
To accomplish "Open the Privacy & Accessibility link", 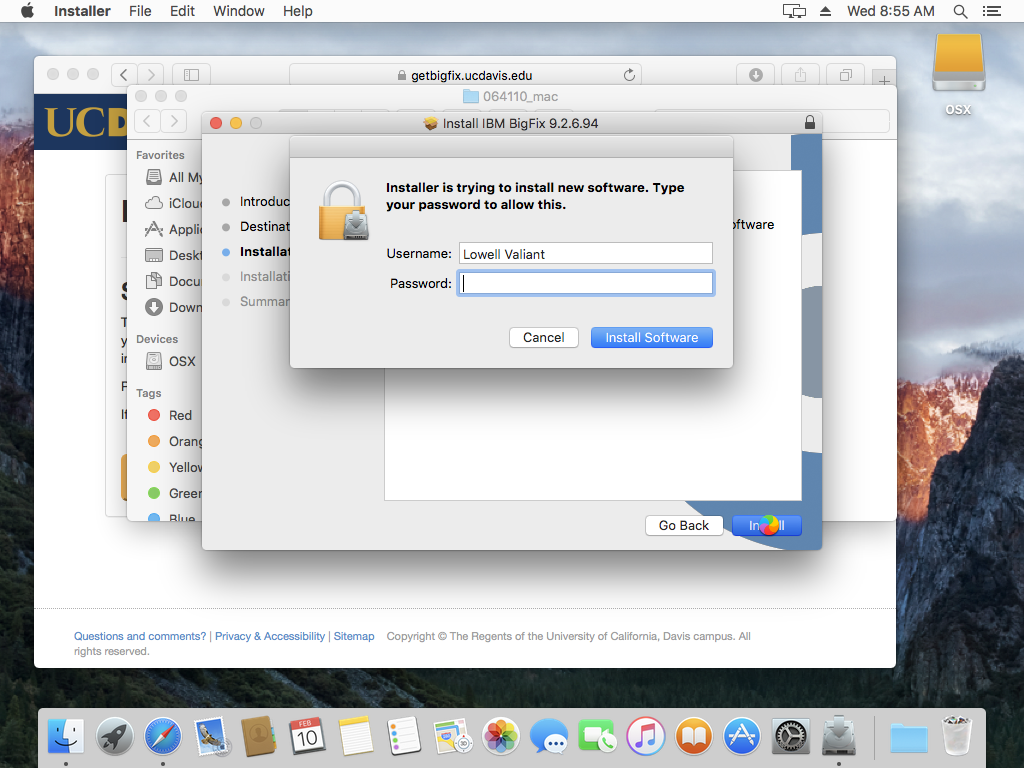I will coord(270,636).
